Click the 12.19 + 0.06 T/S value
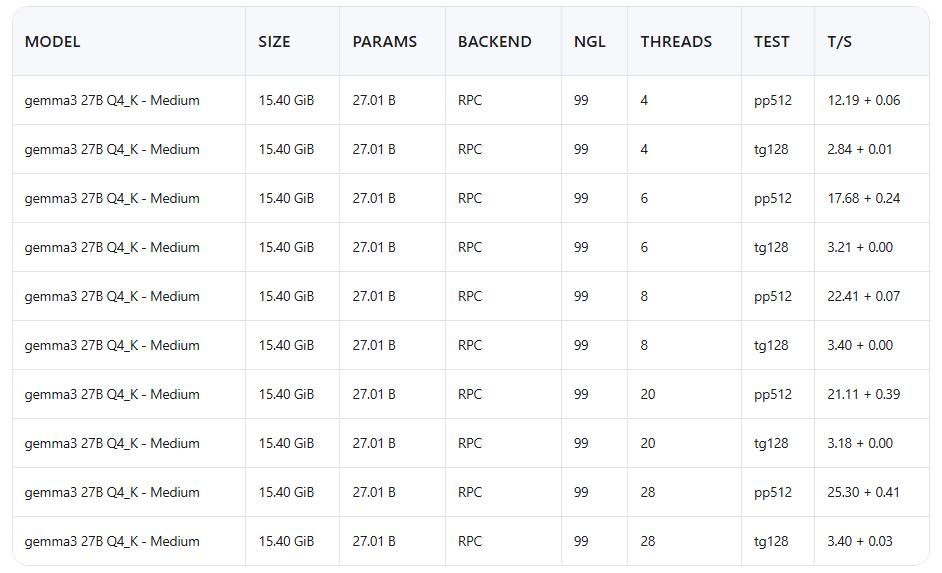 [864, 101]
